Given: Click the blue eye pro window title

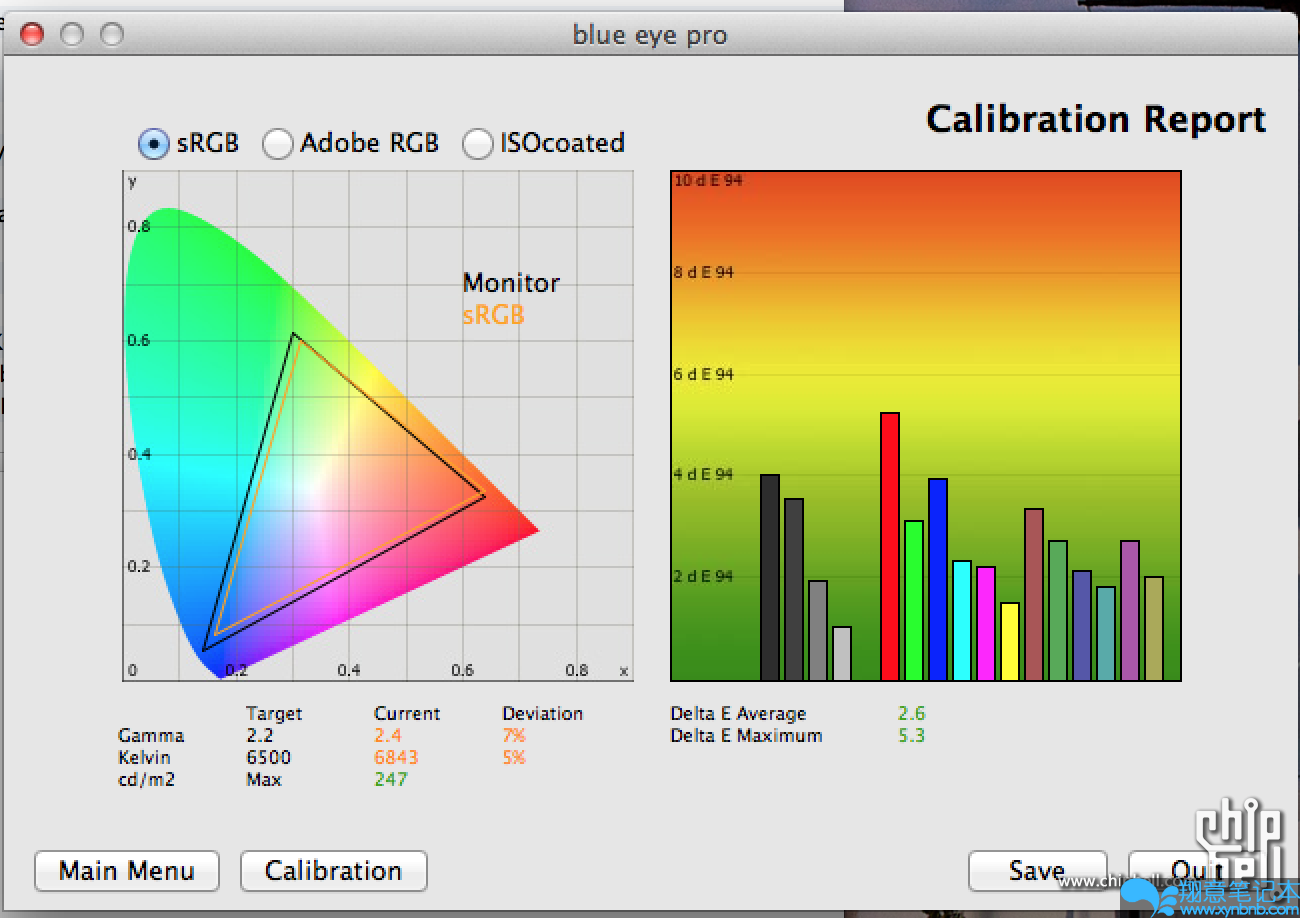Looking at the screenshot, I should [x=650, y=35].
